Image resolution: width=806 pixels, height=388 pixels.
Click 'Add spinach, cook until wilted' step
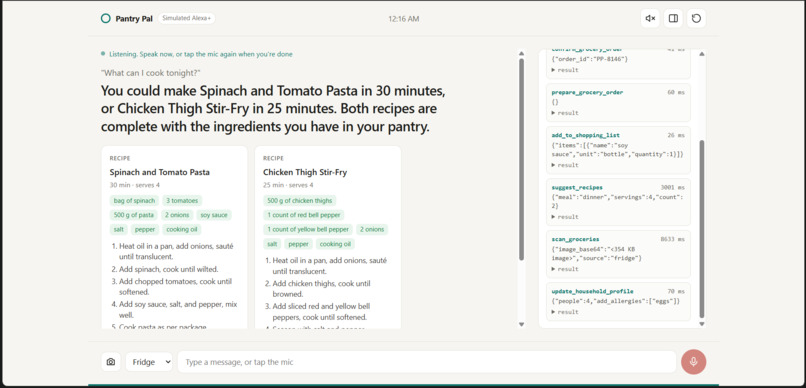[169, 269]
